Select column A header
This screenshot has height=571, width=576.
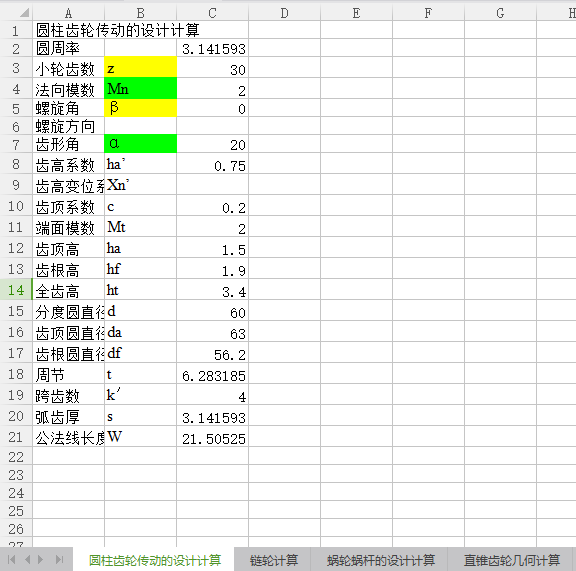[68, 13]
